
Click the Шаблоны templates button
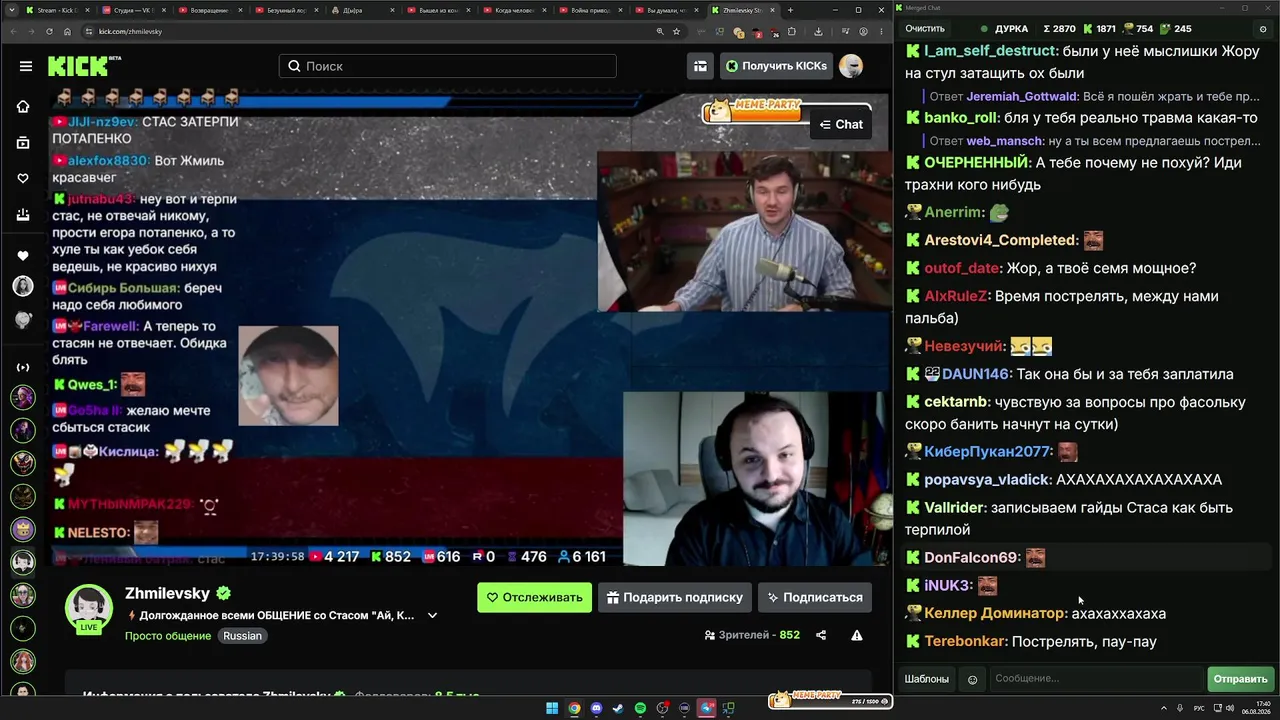pos(927,679)
